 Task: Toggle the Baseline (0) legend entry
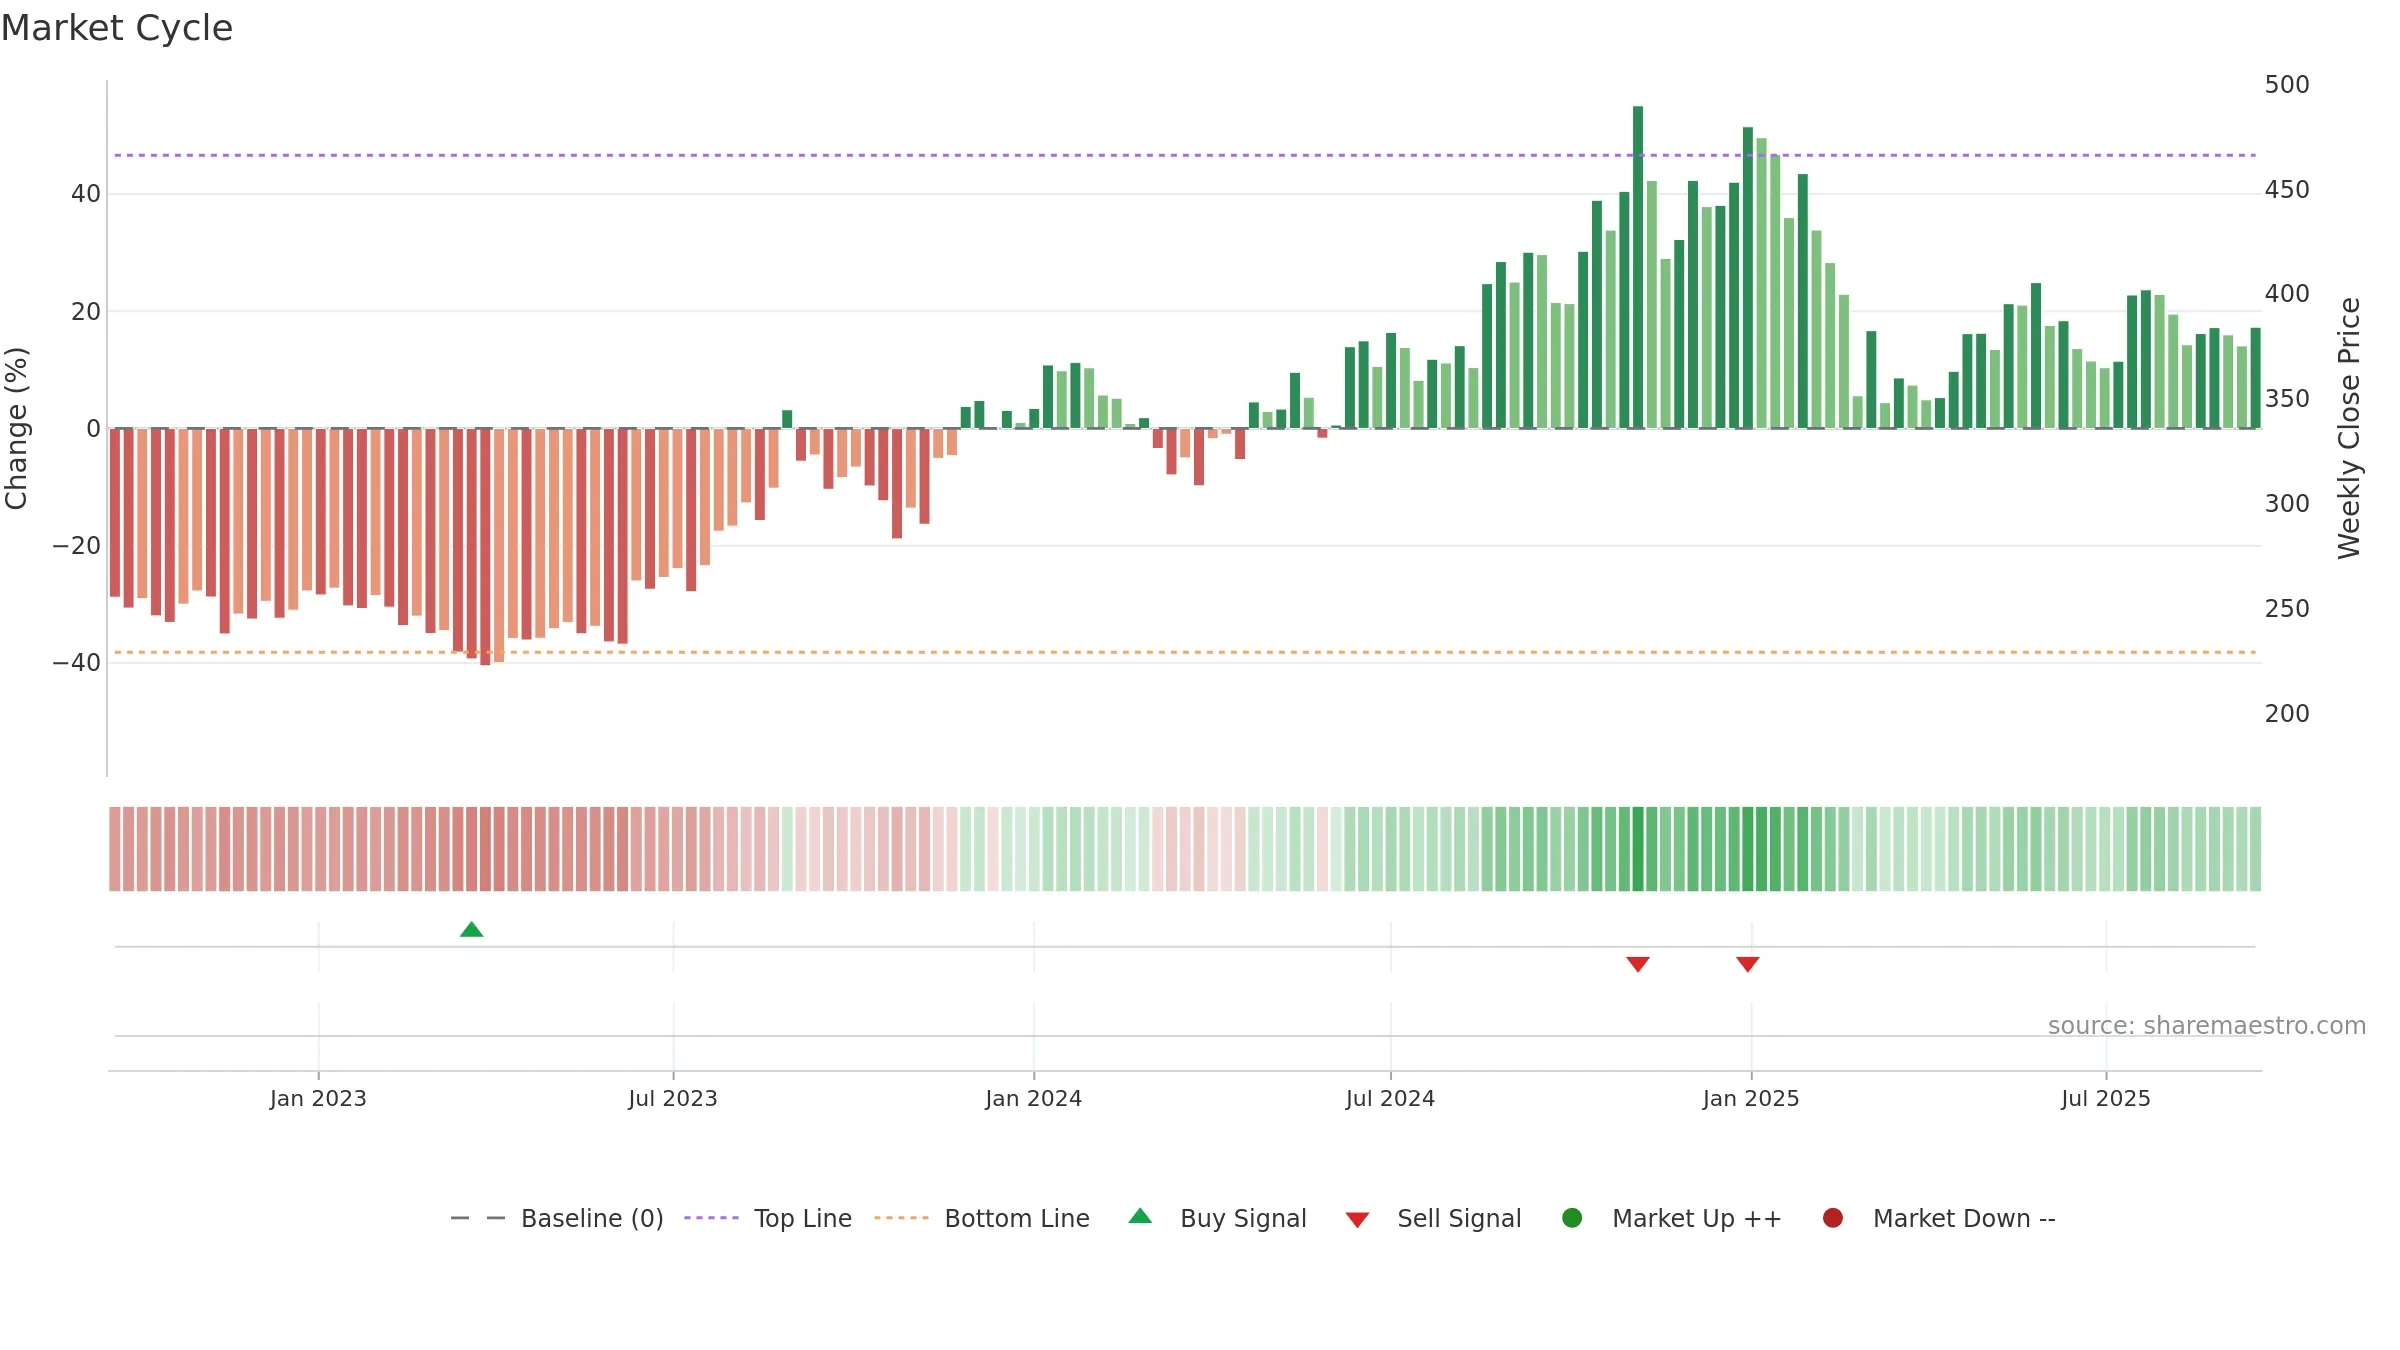[557, 1219]
